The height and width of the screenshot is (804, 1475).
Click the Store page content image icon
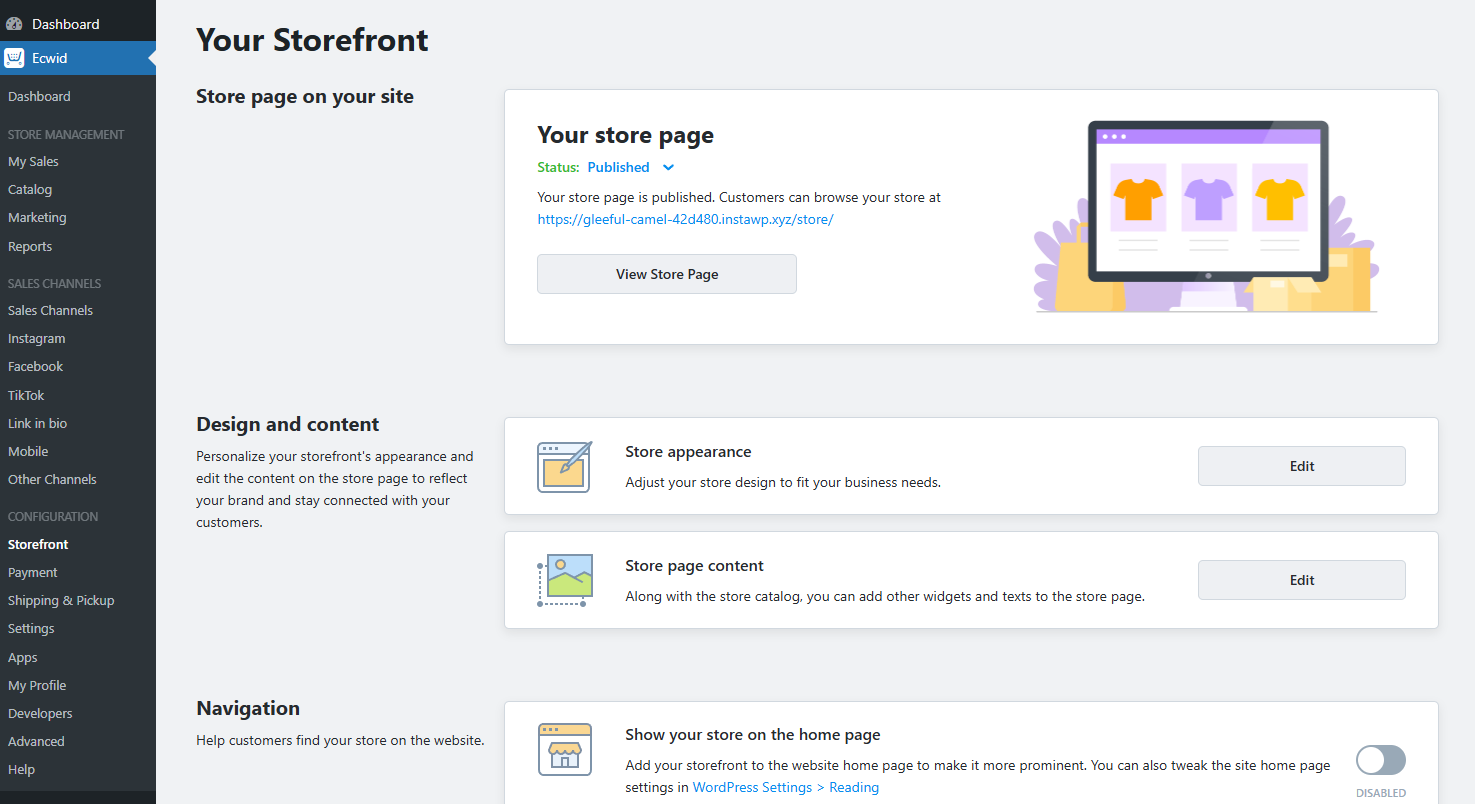tap(564, 580)
